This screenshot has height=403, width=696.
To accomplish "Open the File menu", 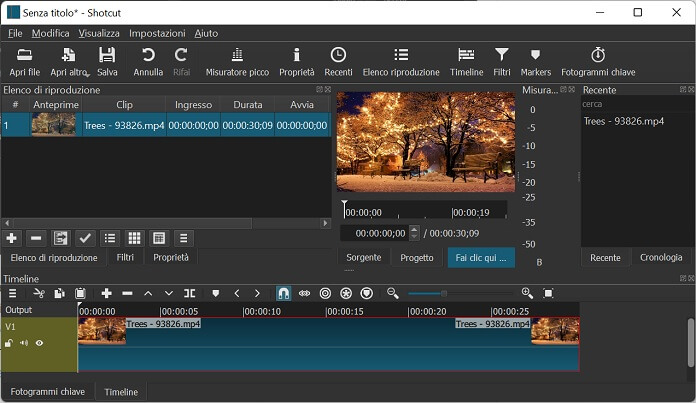I will coord(15,33).
